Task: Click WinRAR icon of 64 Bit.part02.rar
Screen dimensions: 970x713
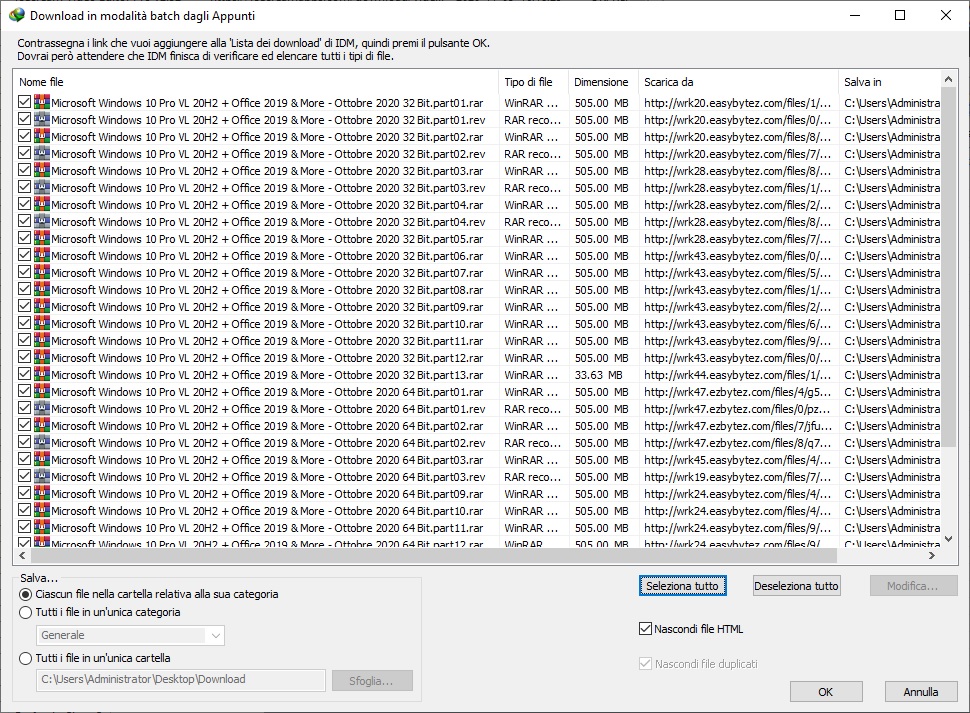Action: click(41, 425)
